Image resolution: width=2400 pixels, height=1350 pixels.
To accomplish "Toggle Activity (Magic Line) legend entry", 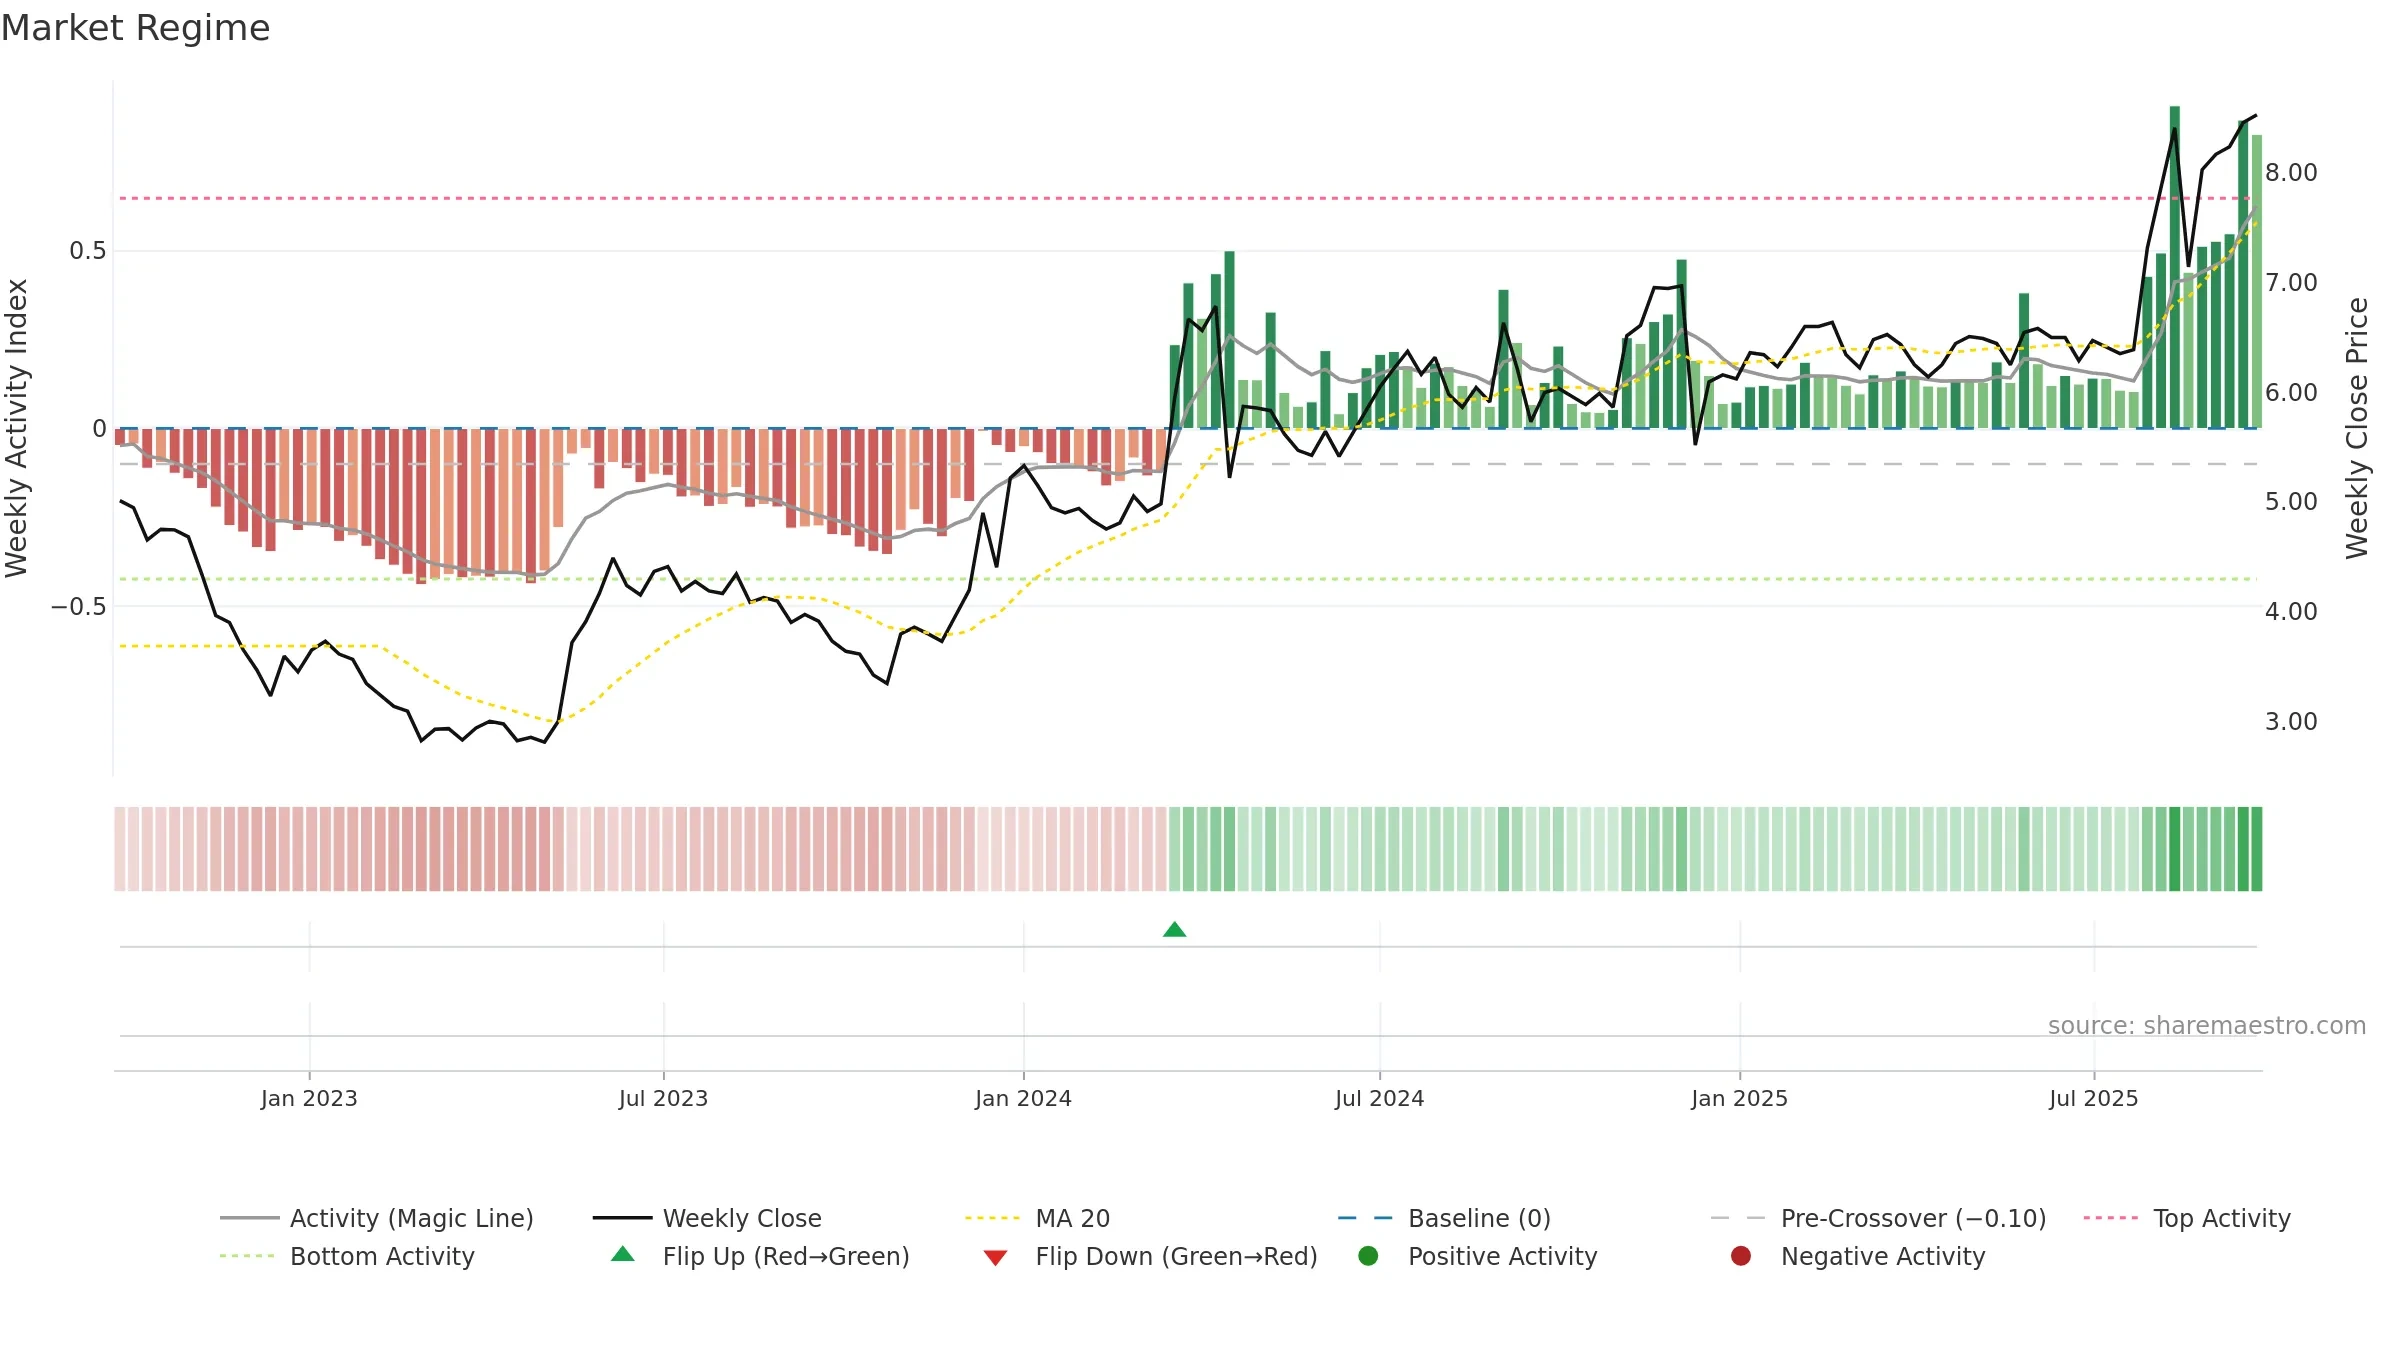I will [377, 1218].
